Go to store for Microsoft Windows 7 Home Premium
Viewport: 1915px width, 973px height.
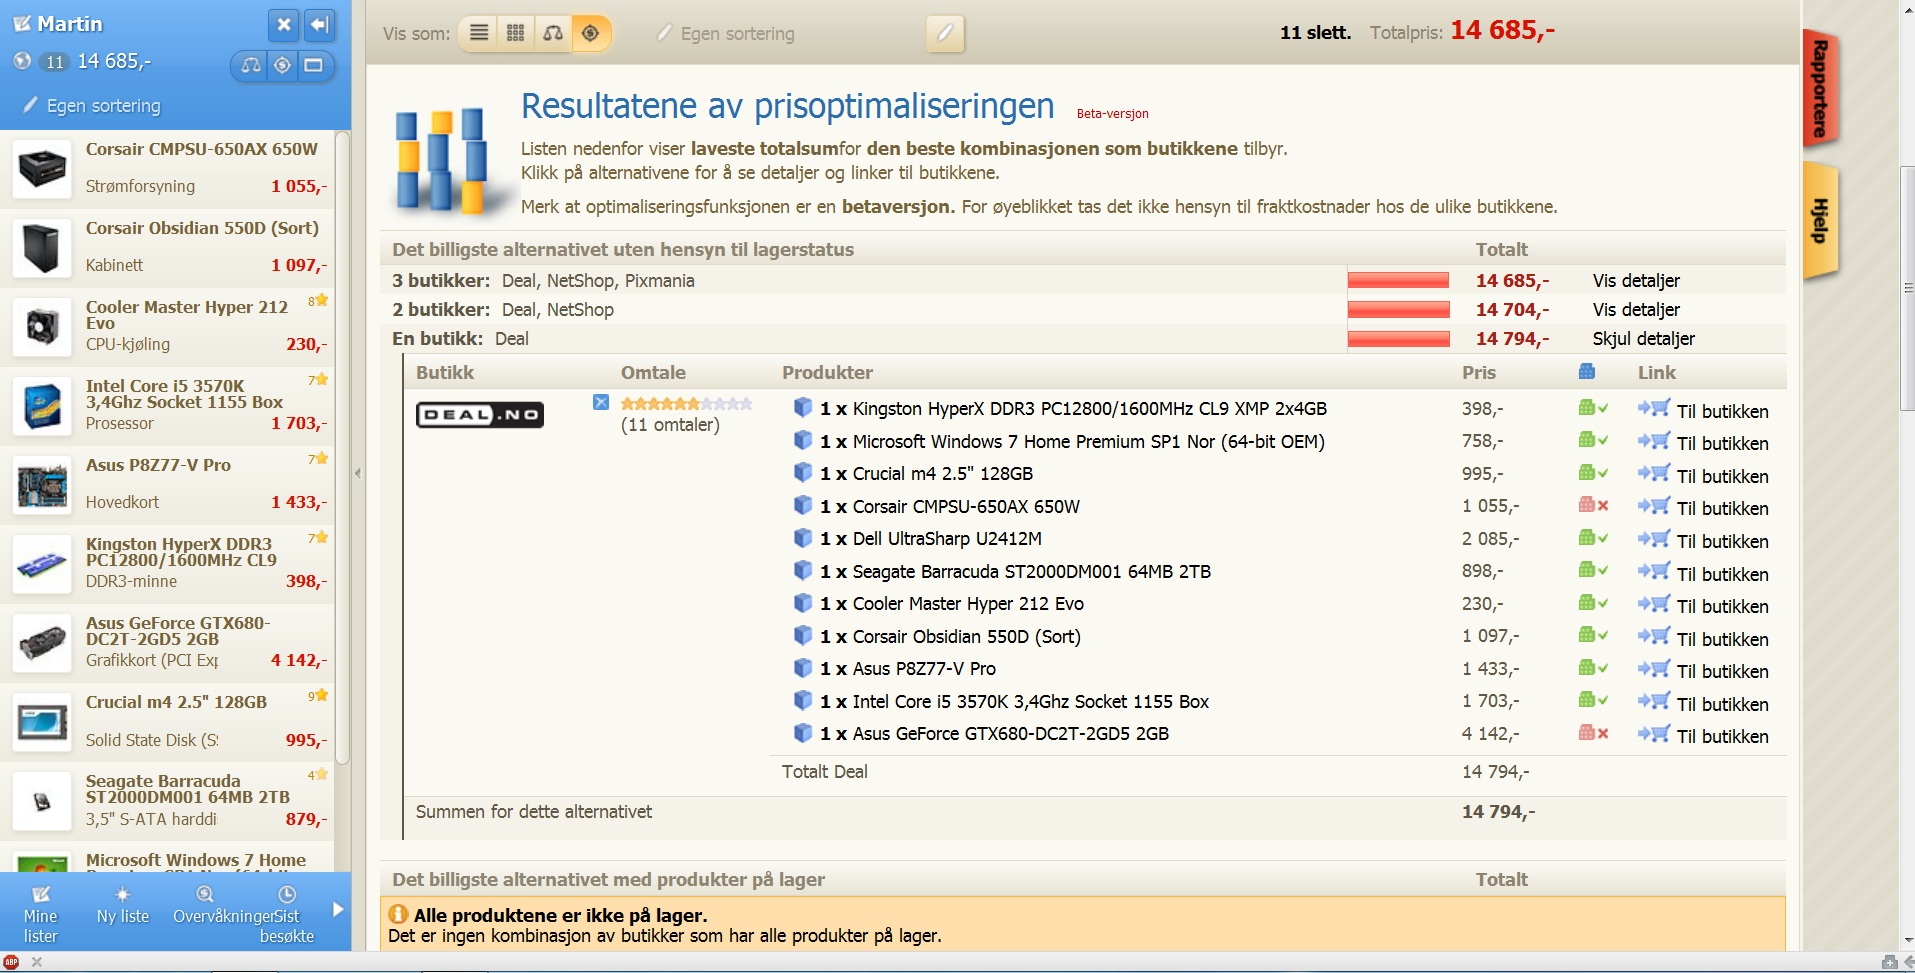tap(1722, 443)
